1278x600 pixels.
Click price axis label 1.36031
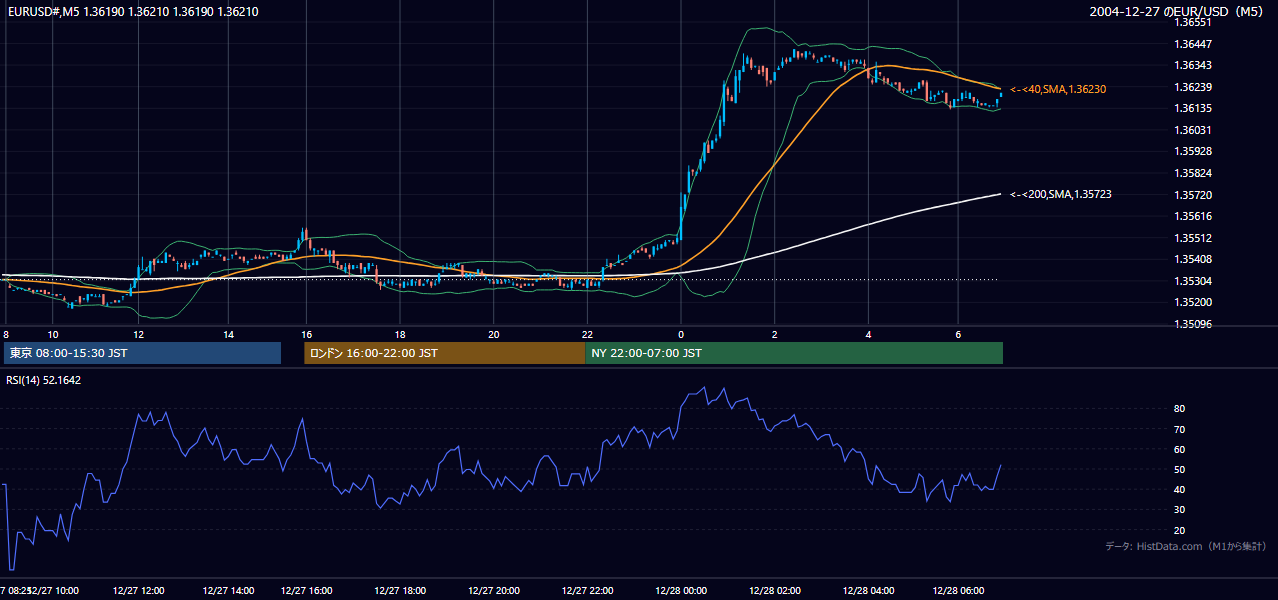(x=1193, y=130)
